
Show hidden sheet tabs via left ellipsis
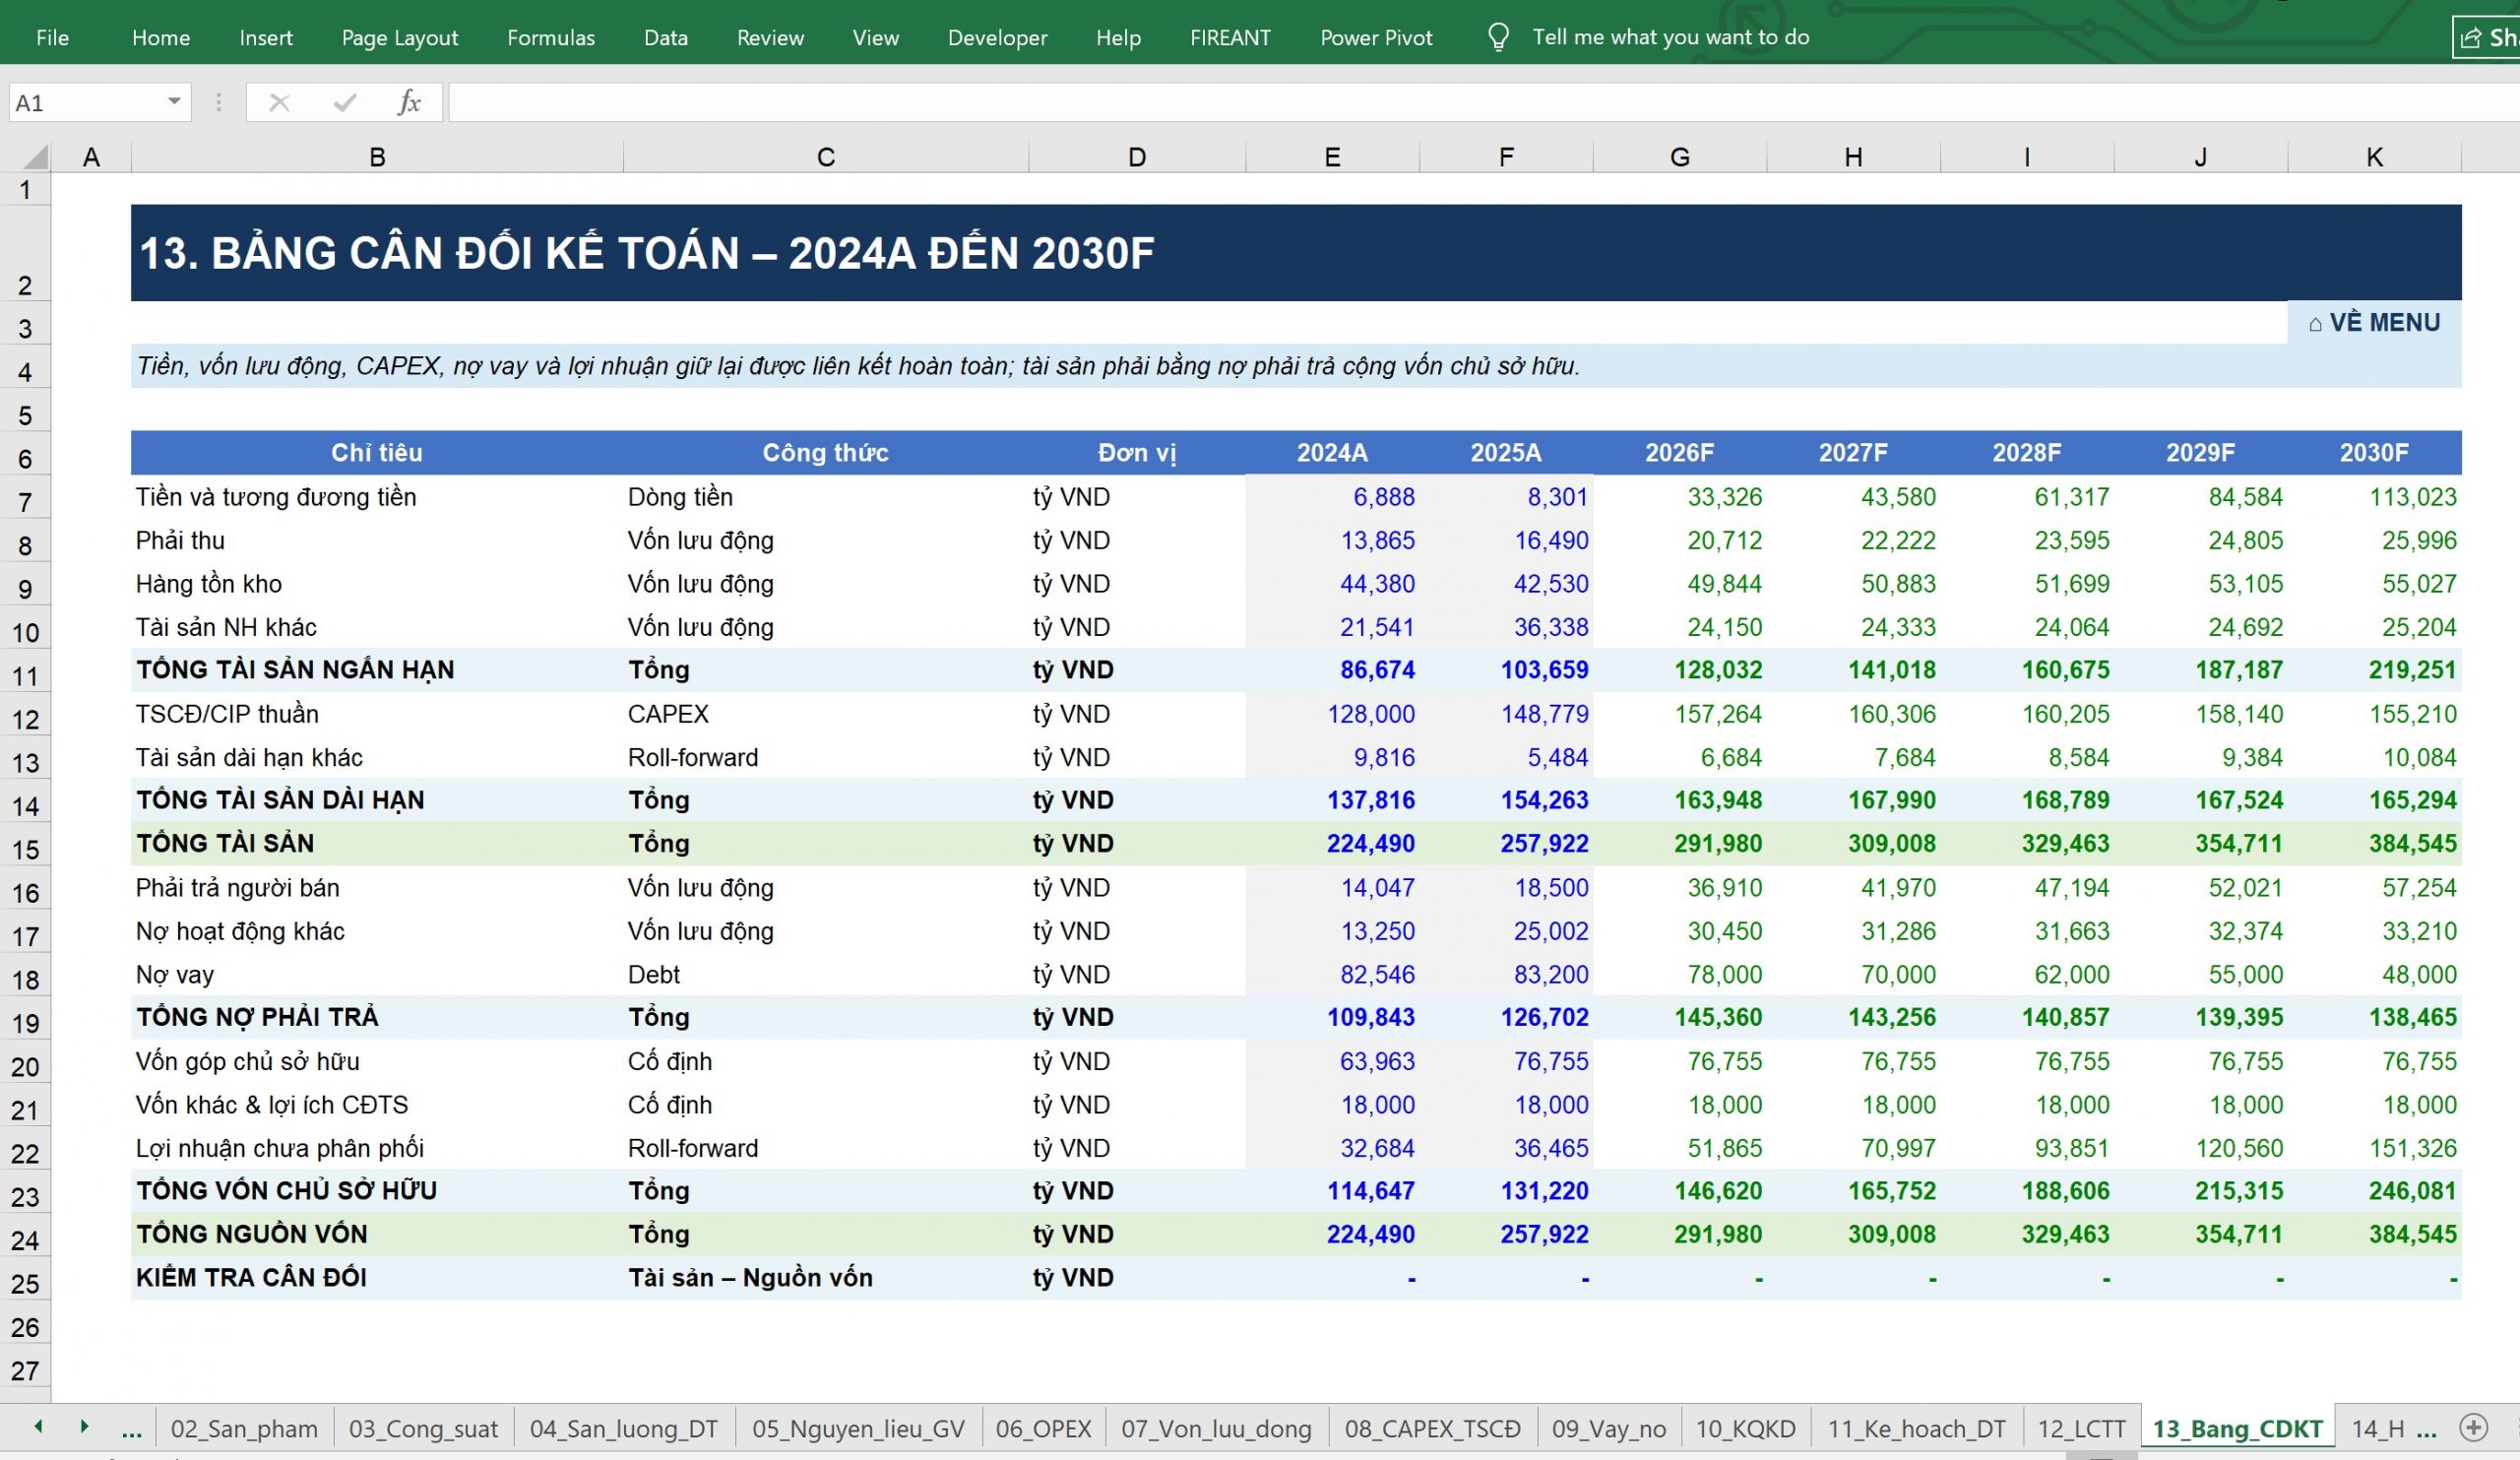pyautogui.click(x=131, y=1428)
